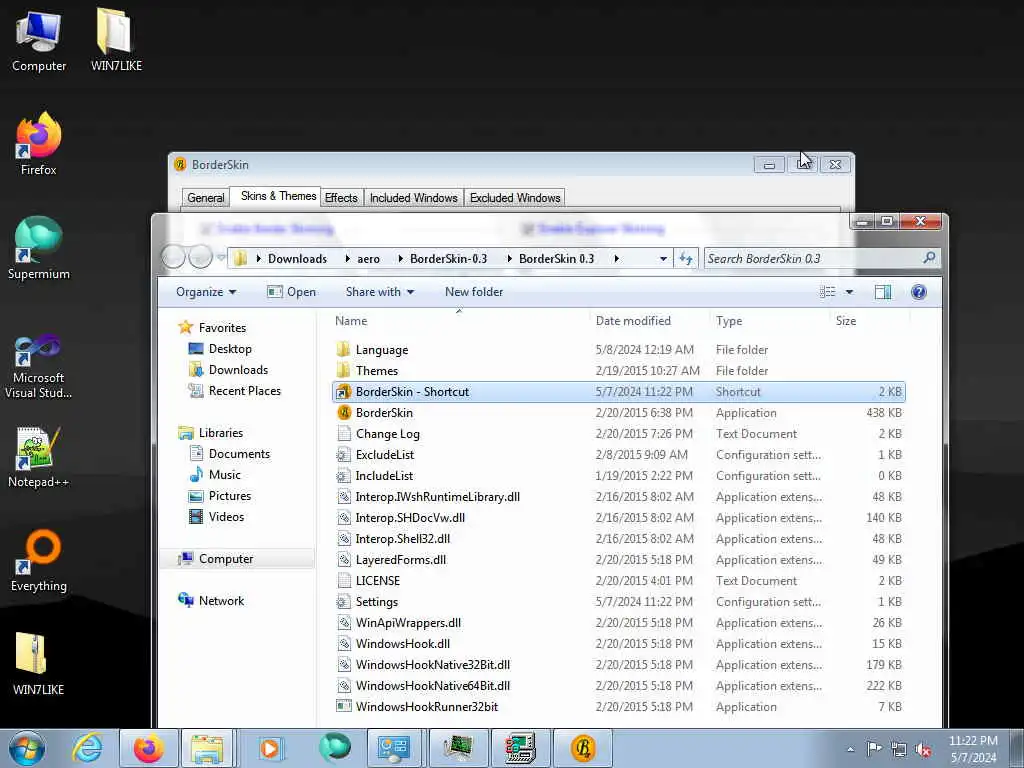
Task: Click the BorderSkin taskbar button
Action: (x=583, y=748)
